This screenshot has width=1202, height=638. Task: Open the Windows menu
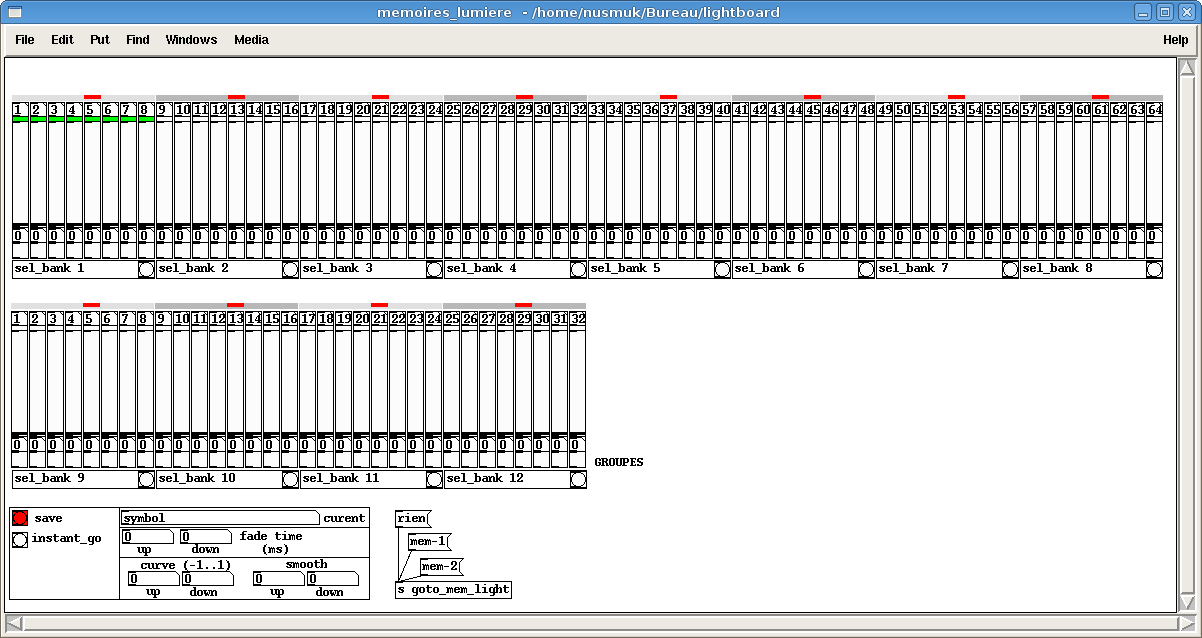click(x=191, y=40)
